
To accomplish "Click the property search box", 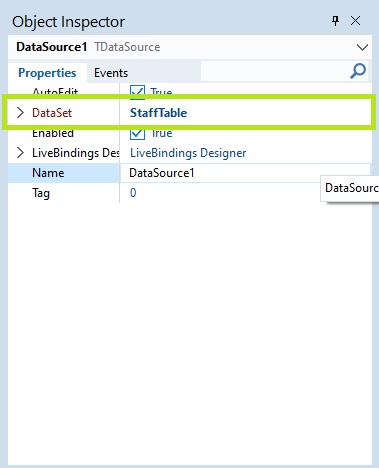I will 275,71.
